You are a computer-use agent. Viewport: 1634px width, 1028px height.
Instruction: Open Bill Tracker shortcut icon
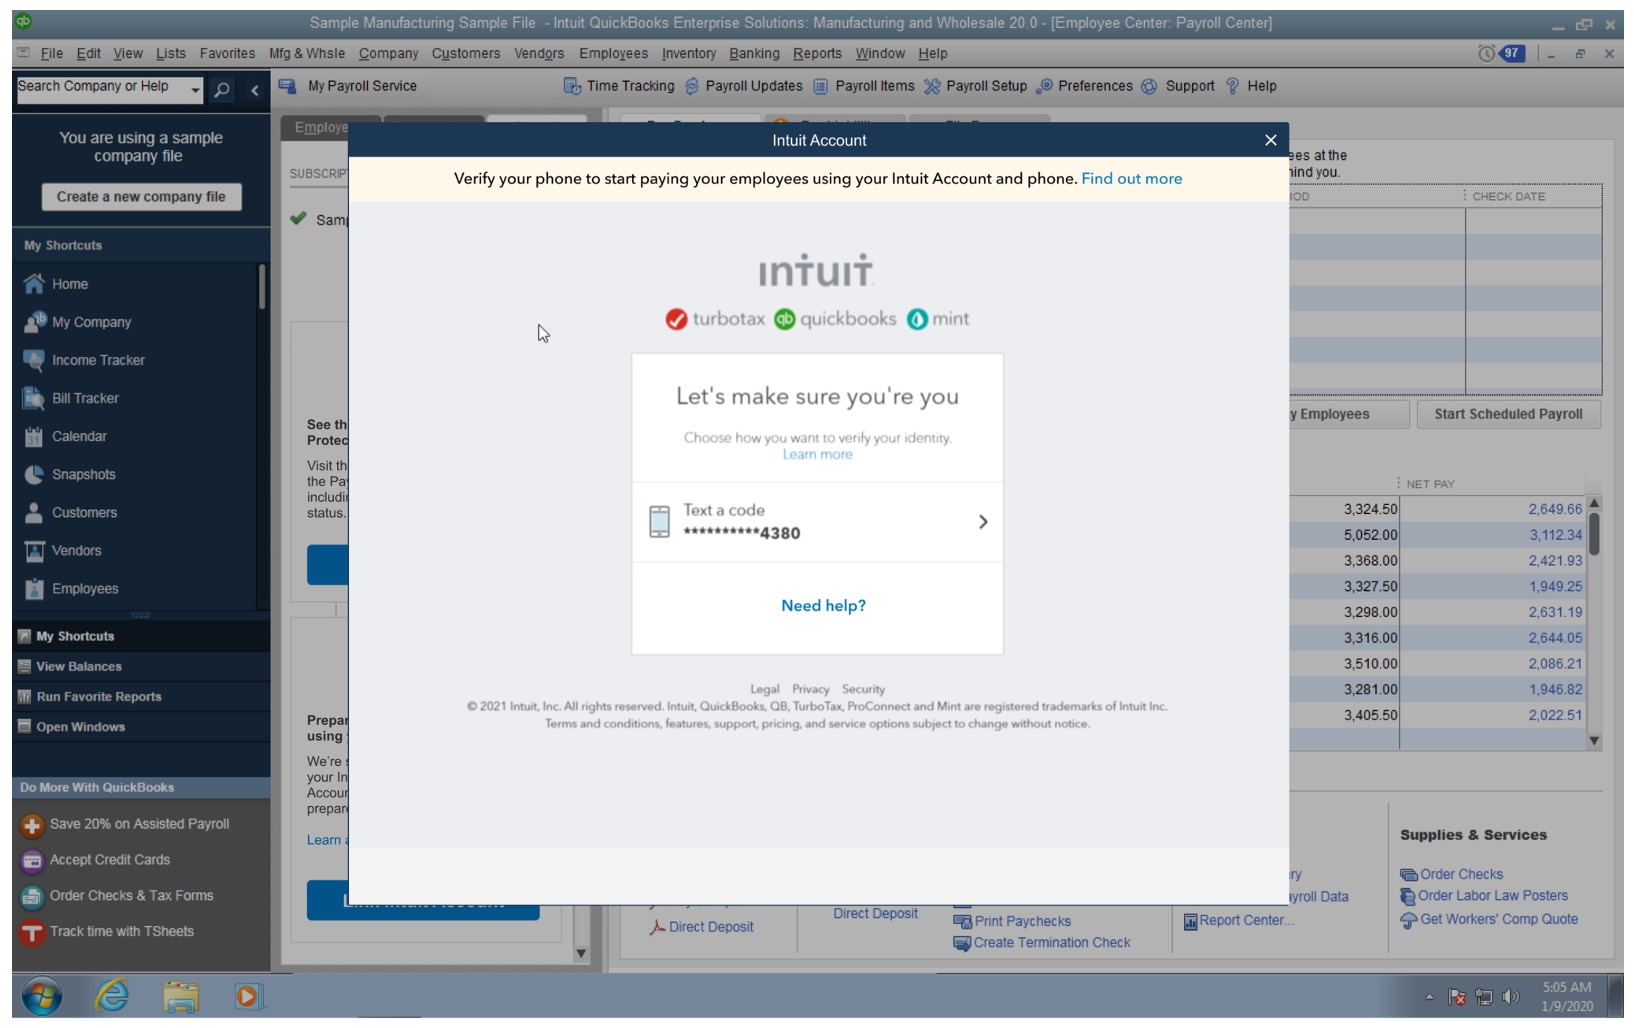click(34, 398)
